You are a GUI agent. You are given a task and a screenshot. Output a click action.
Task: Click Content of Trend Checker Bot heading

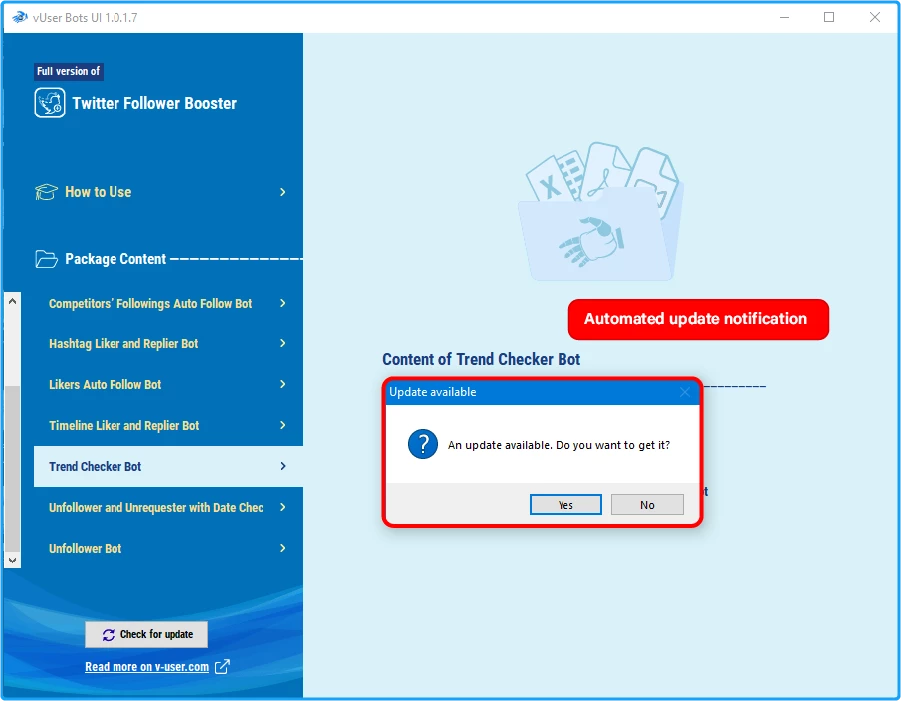tap(481, 359)
